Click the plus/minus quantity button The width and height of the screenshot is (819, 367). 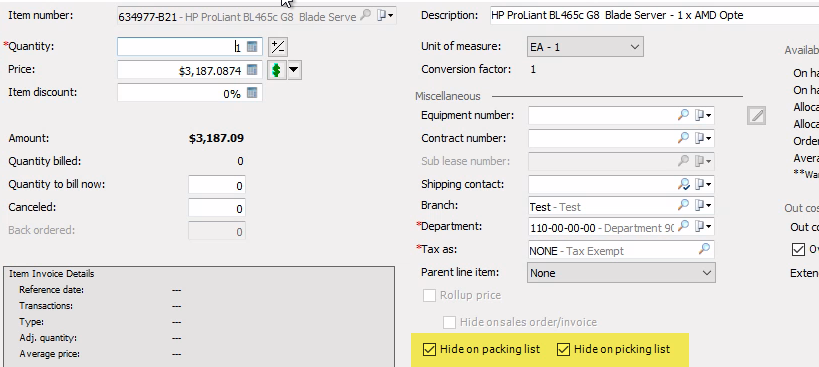[x=278, y=47]
